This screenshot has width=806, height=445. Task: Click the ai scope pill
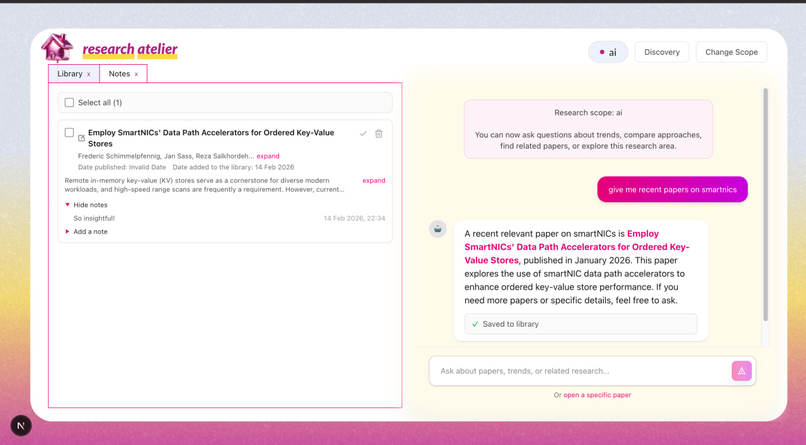(608, 52)
